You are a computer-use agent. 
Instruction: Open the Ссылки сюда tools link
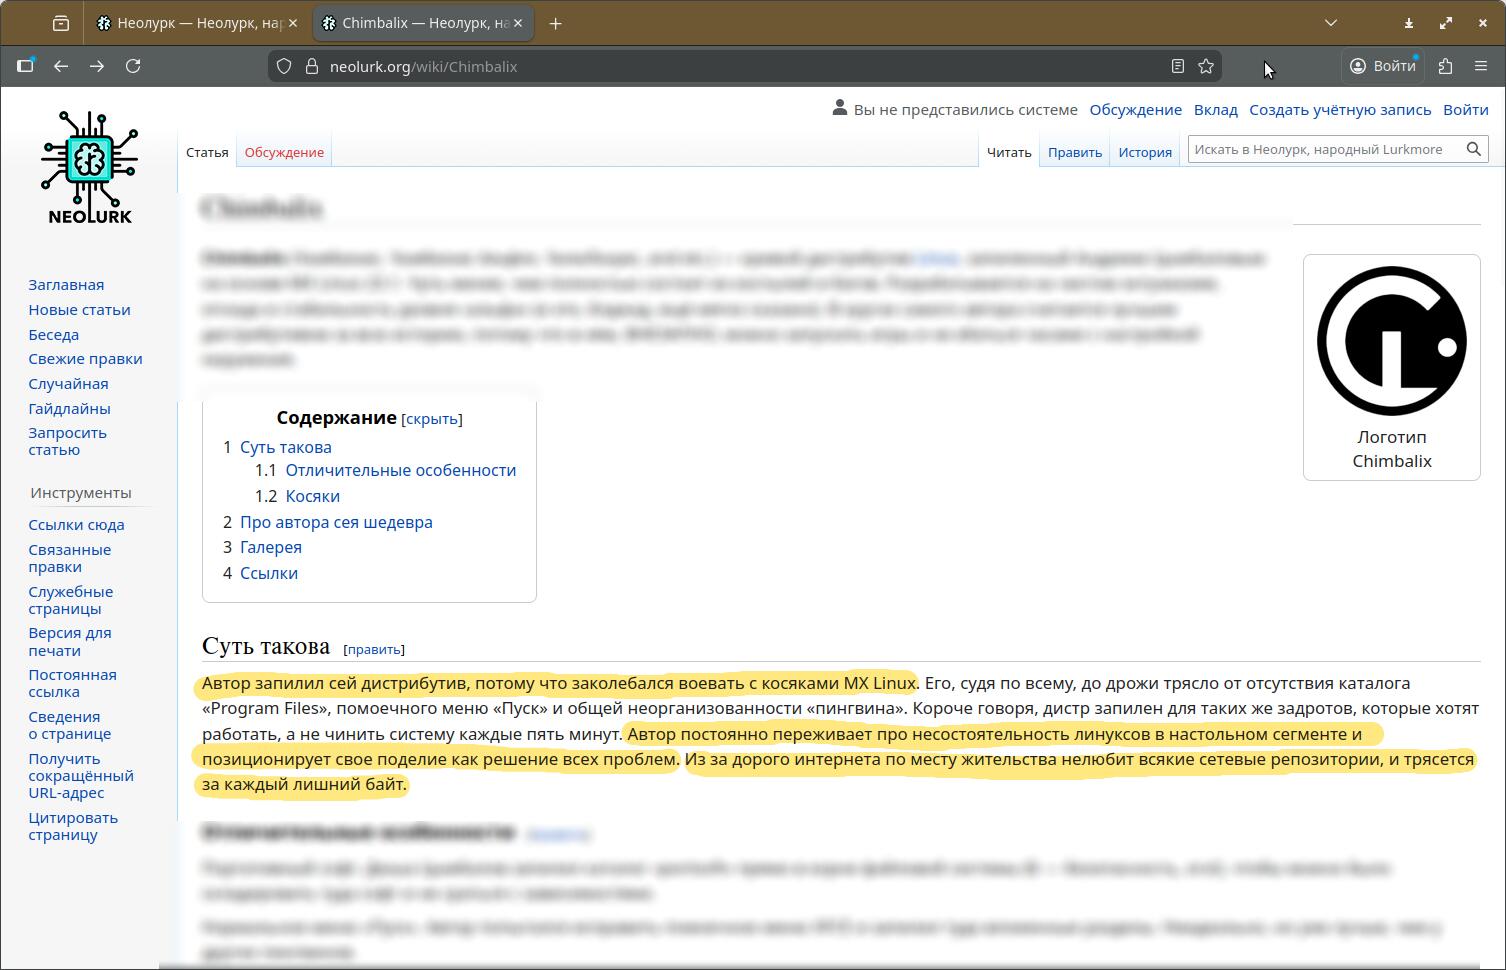tap(76, 525)
